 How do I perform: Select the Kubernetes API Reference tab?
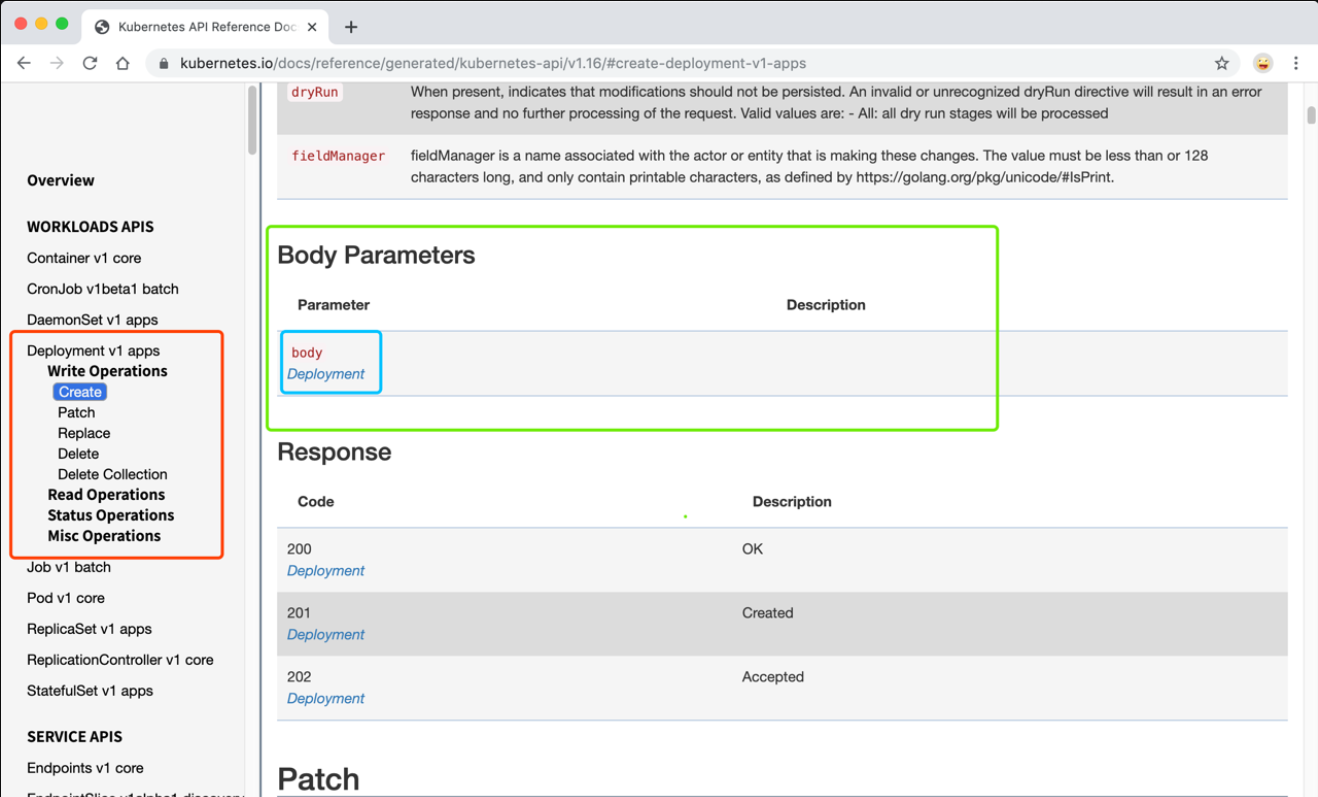[206, 27]
